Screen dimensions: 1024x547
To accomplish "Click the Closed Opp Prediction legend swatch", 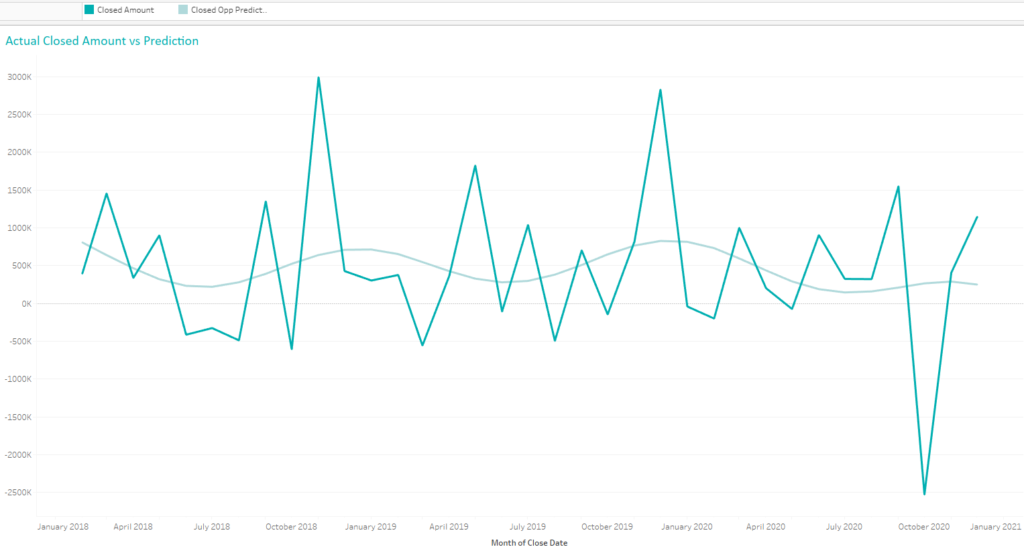I will coord(183,10).
